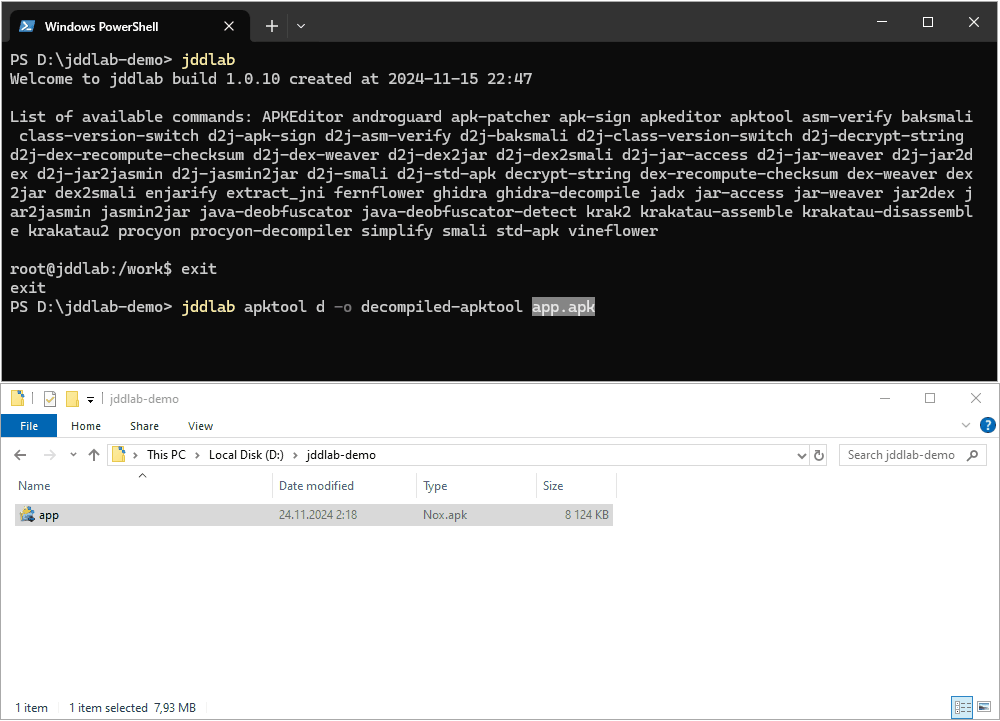This screenshot has height=721, width=1000.
Task: Click New folder quick access icon
Action: pyautogui.click(x=72, y=399)
